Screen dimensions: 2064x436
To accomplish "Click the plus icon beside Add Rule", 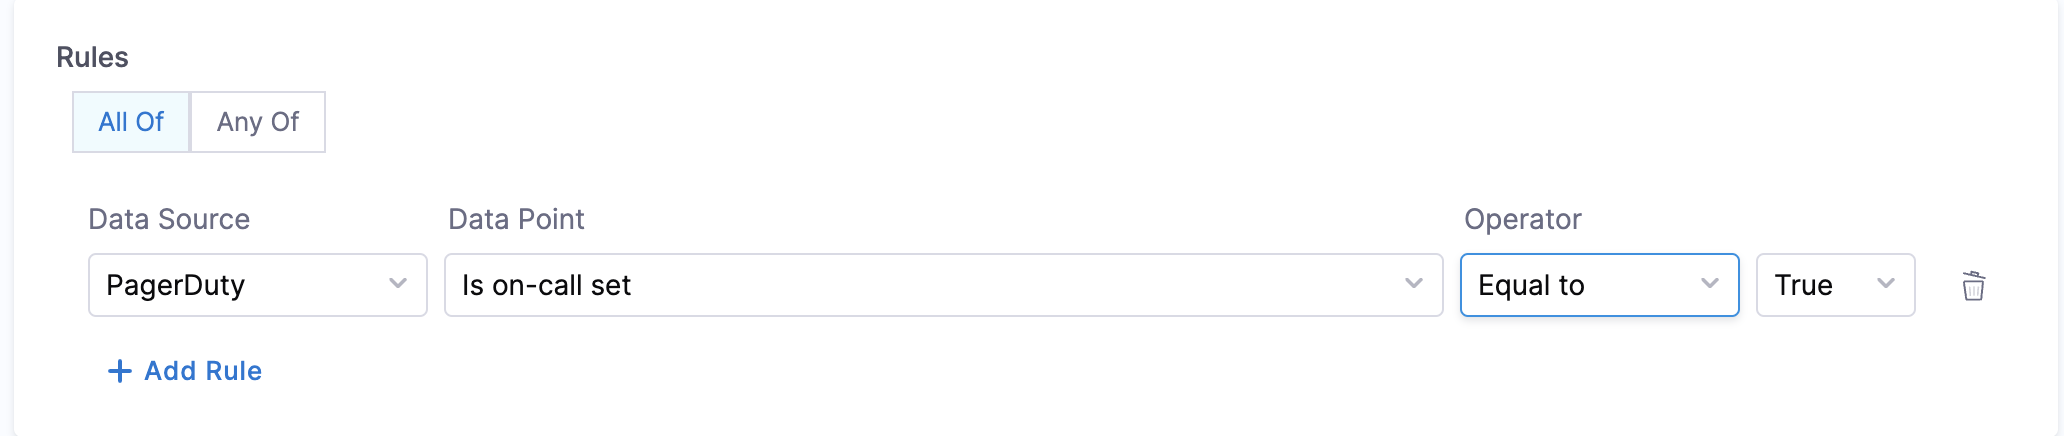I will pos(120,371).
